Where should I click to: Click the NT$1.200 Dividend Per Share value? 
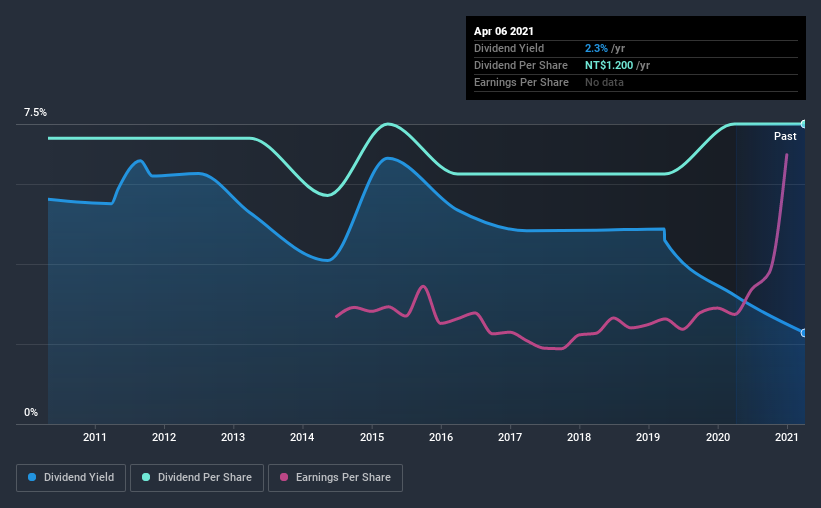tap(609, 65)
